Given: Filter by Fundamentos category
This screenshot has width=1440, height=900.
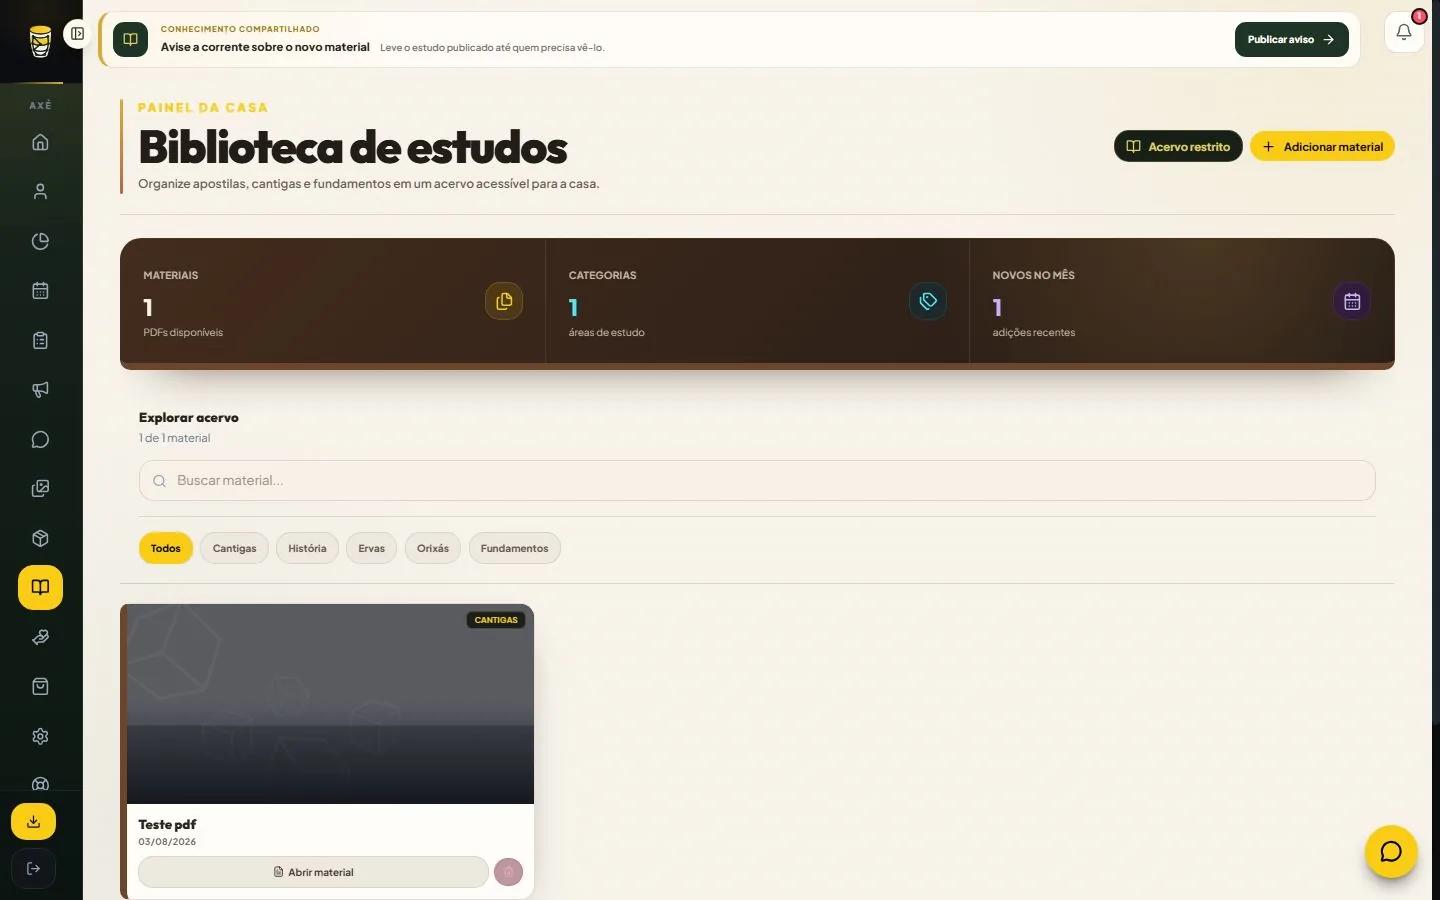Looking at the screenshot, I should point(514,548).
